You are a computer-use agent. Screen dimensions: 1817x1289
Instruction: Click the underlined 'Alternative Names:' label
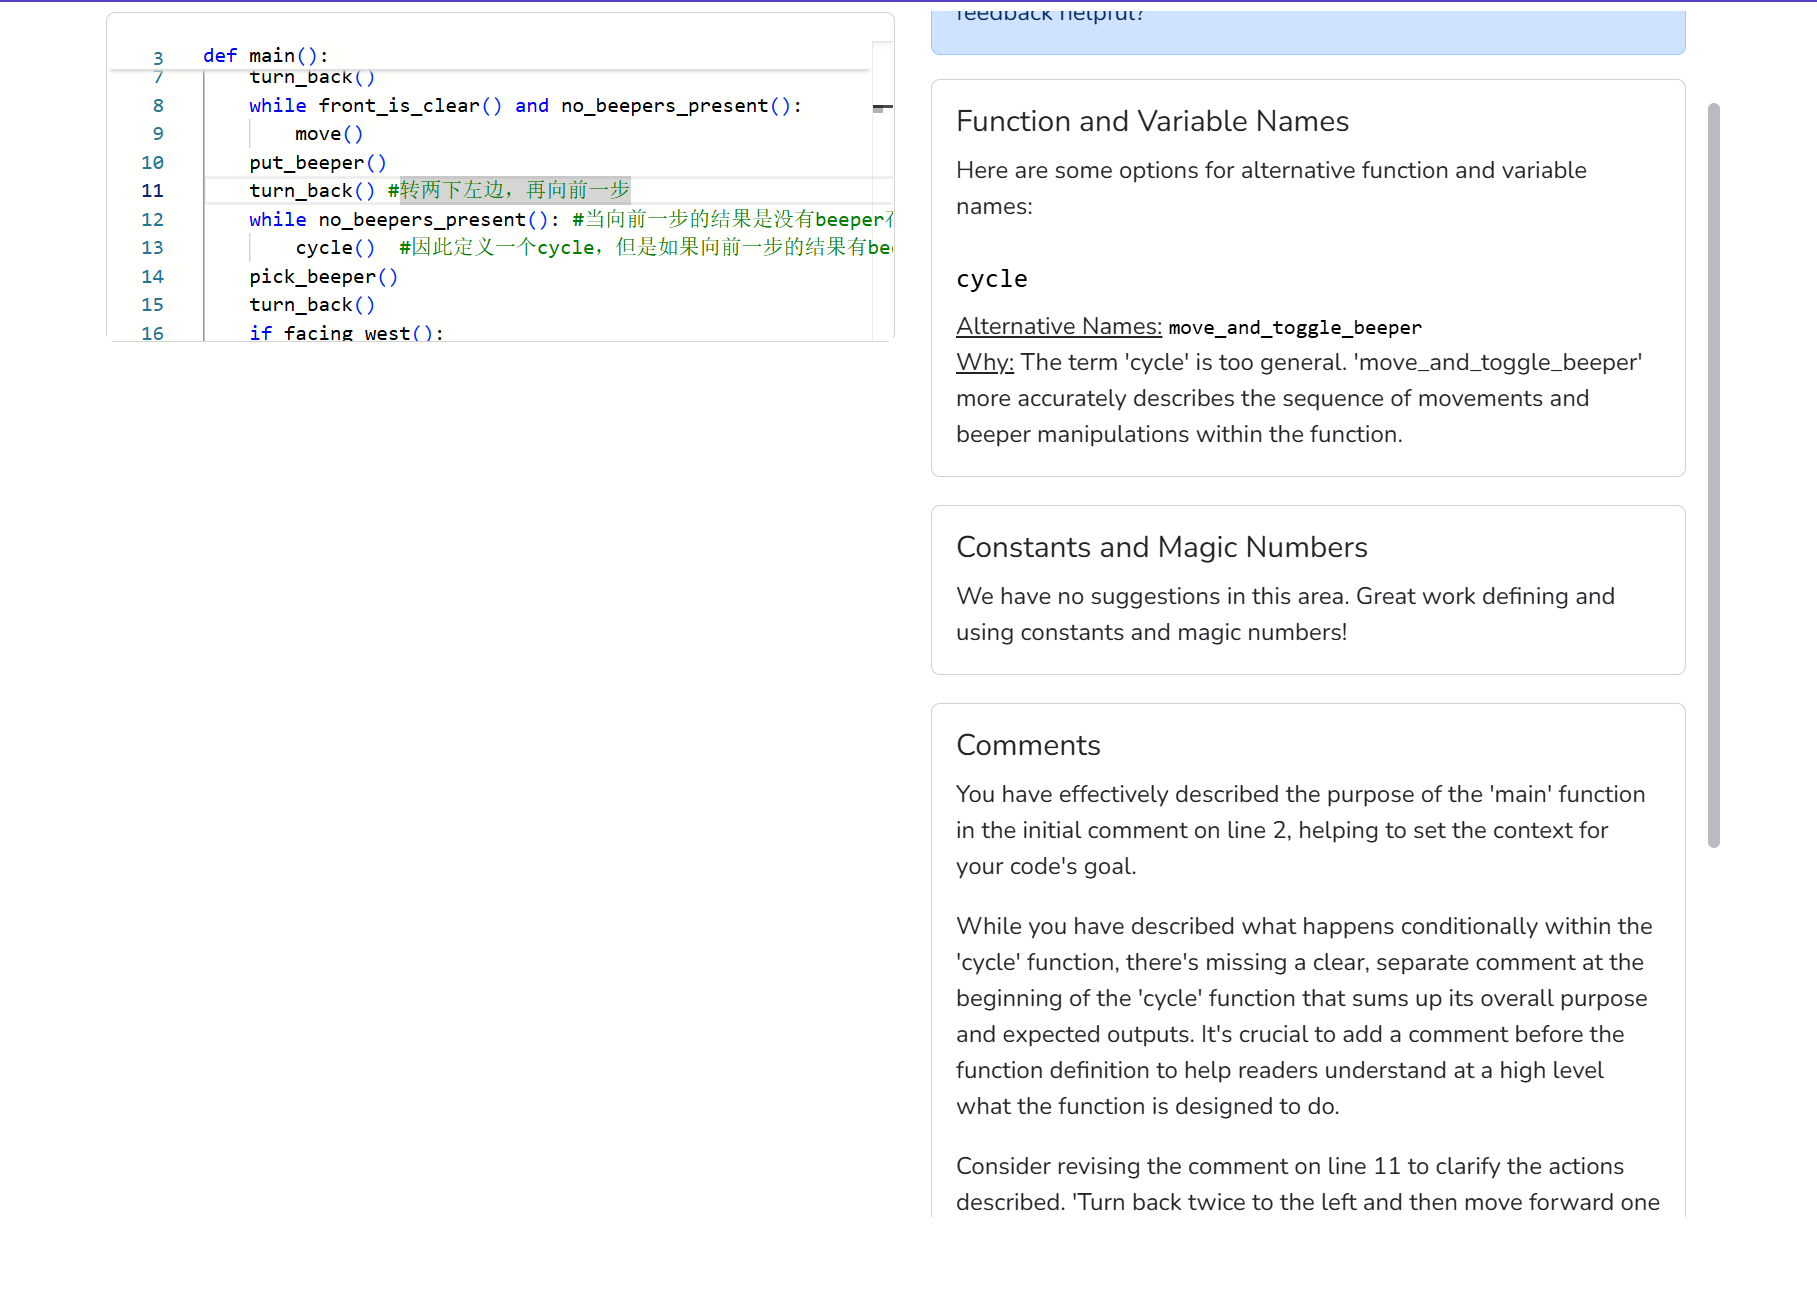tap(1059, 327)
